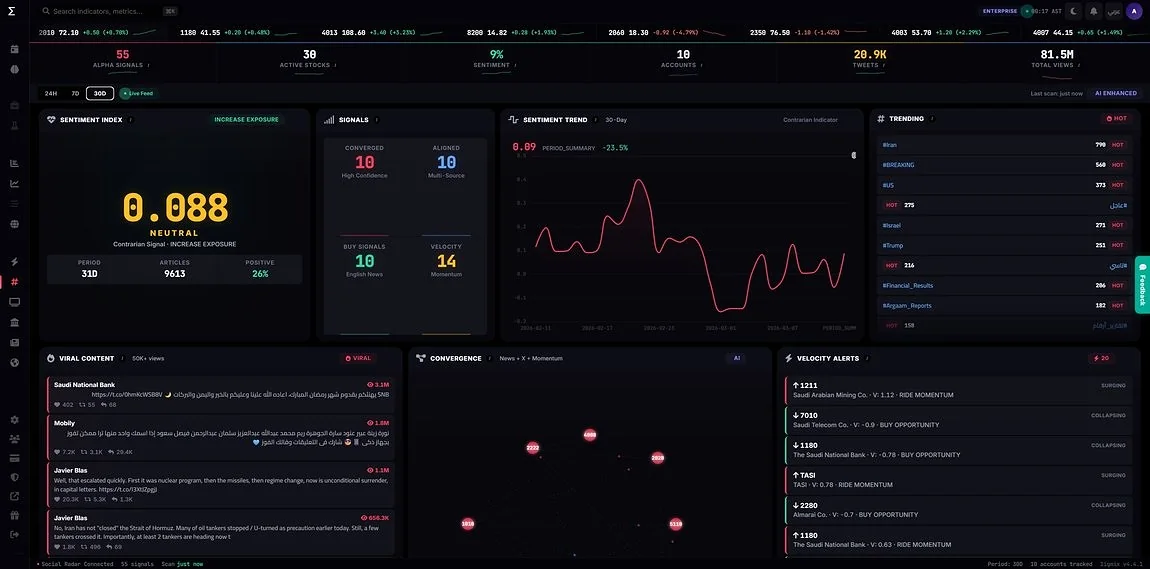1150x569 pixels.
Task: Open the users group icon in the sidebar
Action: click(x=15, y=438)
